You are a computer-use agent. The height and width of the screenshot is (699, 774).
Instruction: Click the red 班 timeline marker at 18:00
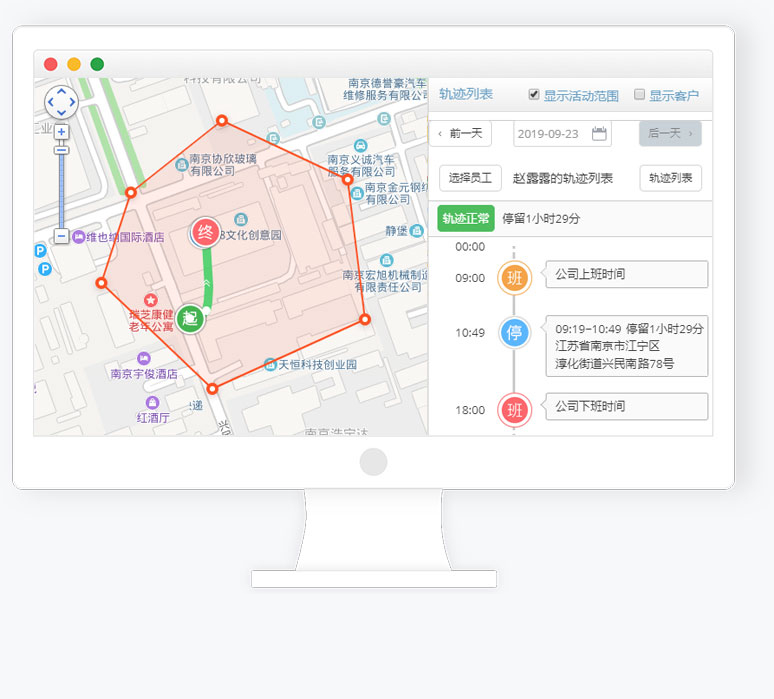coord(514,410)
